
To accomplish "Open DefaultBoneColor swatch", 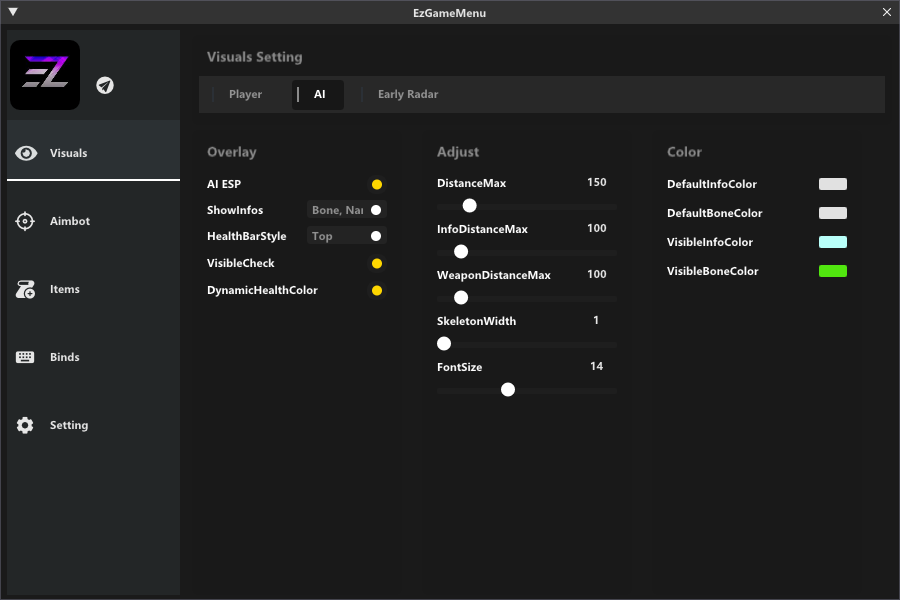I will 832,213.
